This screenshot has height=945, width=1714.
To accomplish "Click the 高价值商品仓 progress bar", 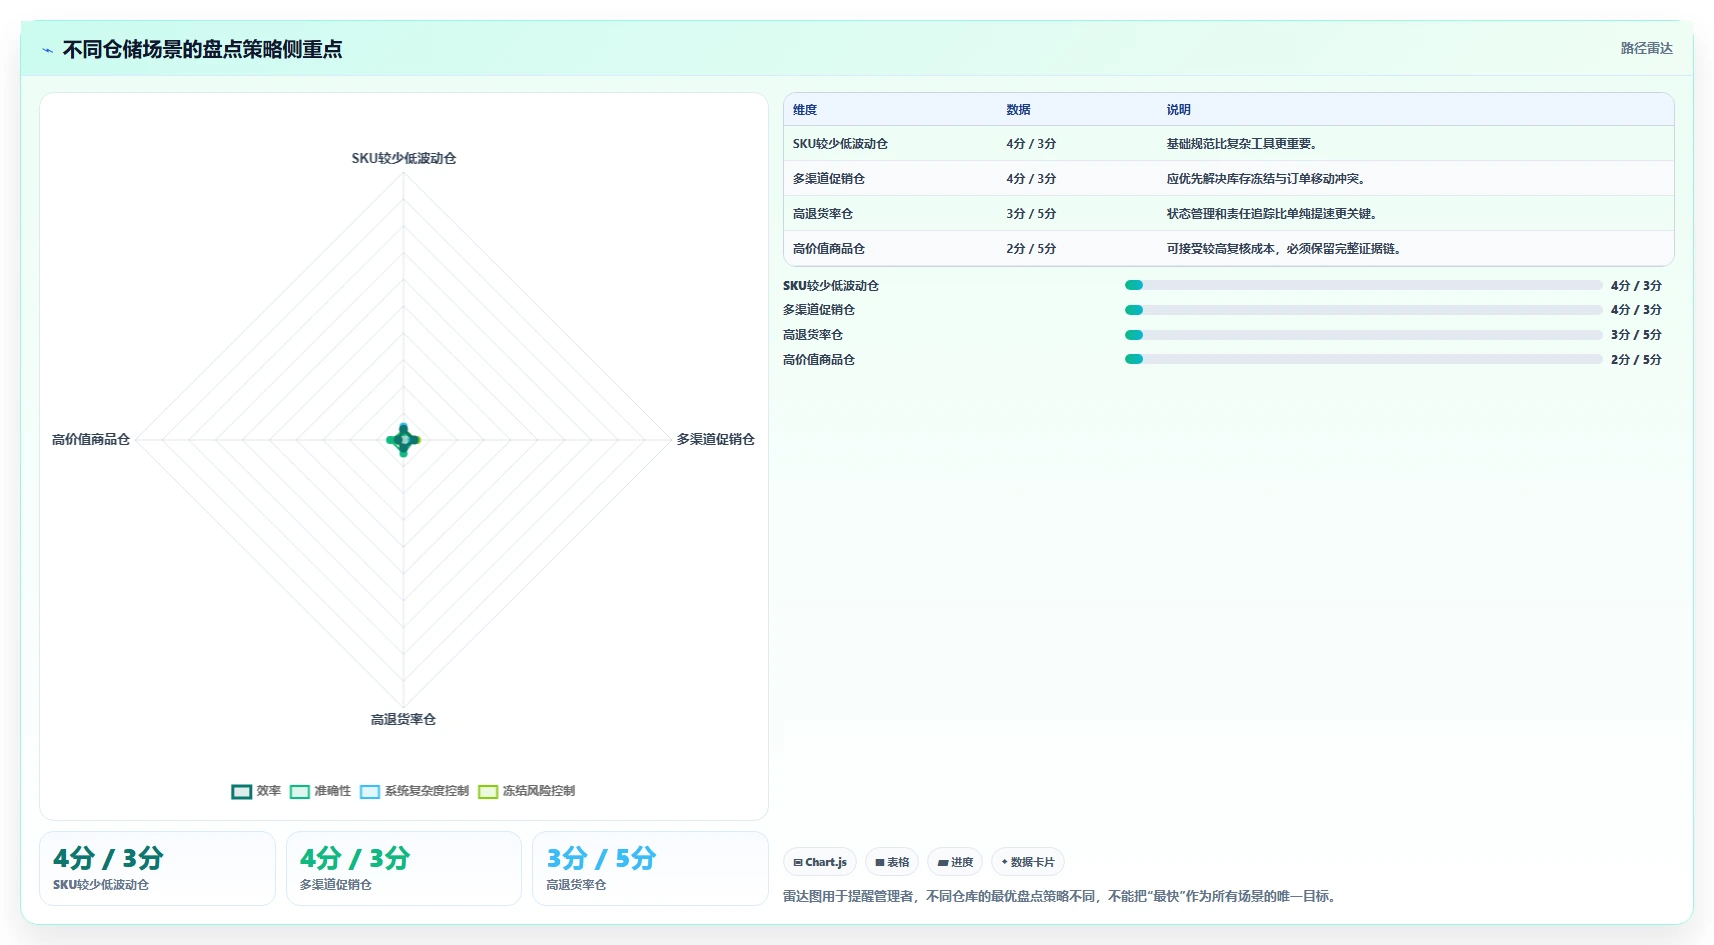I will pos(1363,359).
